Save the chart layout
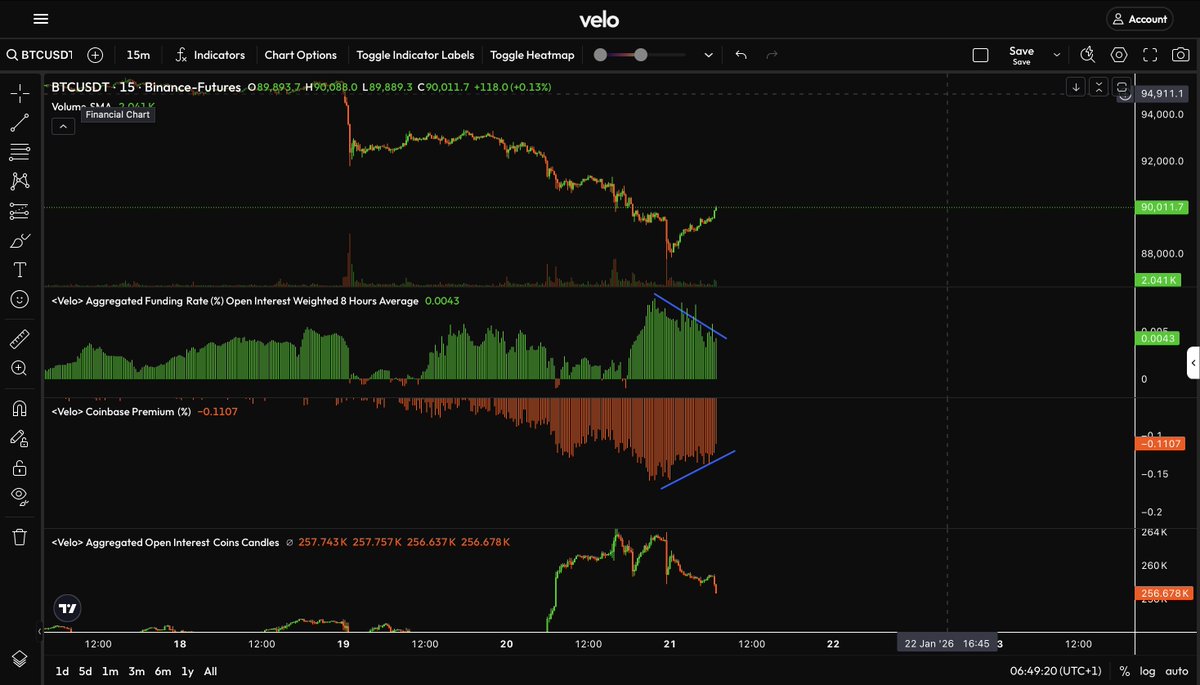This screenshot has width=1200, height=685. [x=1021, y=55]
